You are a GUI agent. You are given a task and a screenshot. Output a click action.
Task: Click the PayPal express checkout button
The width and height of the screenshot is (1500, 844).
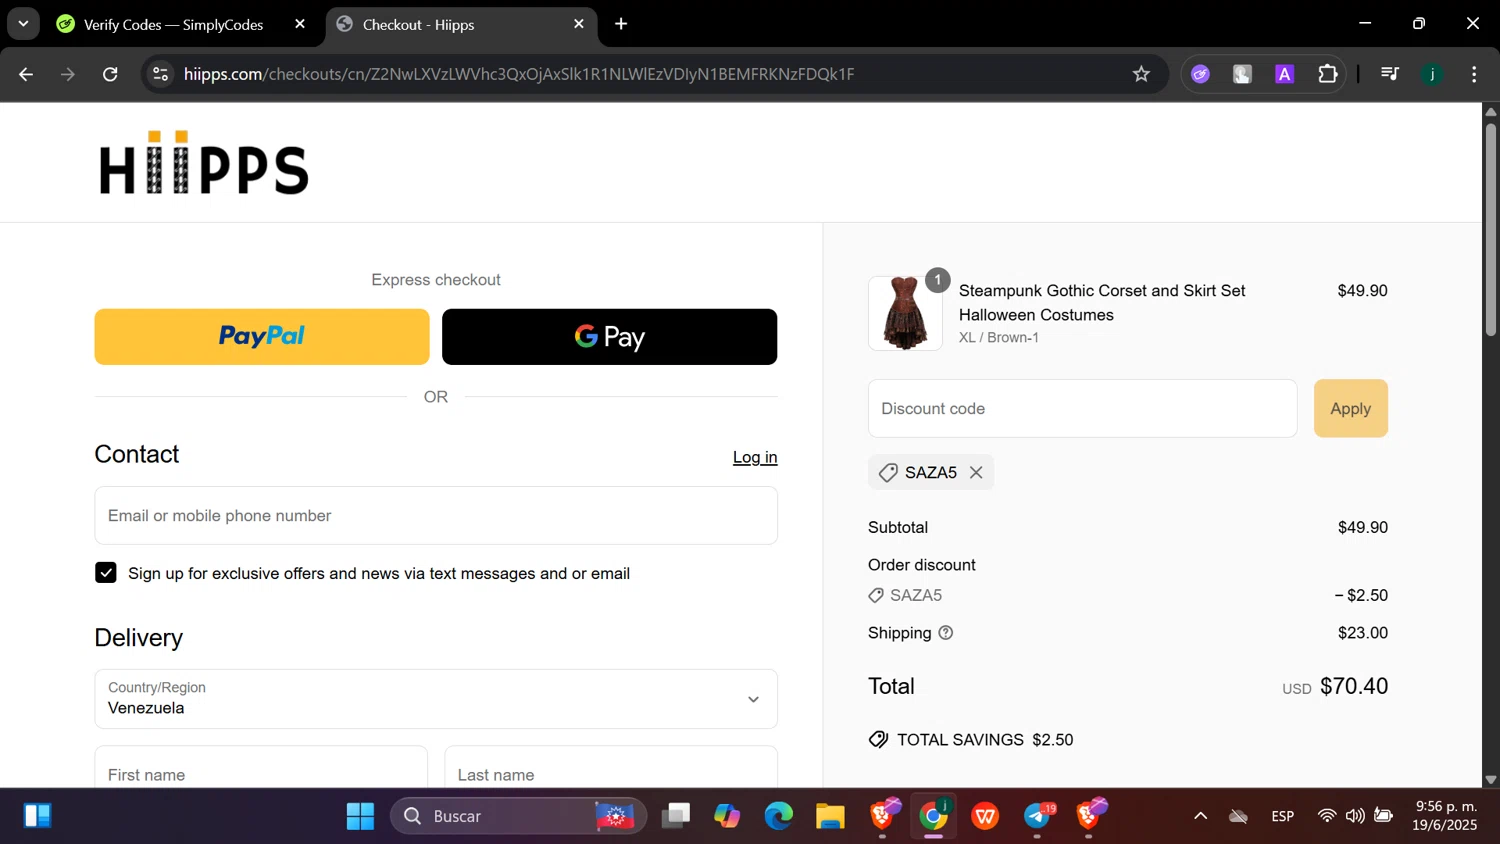262,337
